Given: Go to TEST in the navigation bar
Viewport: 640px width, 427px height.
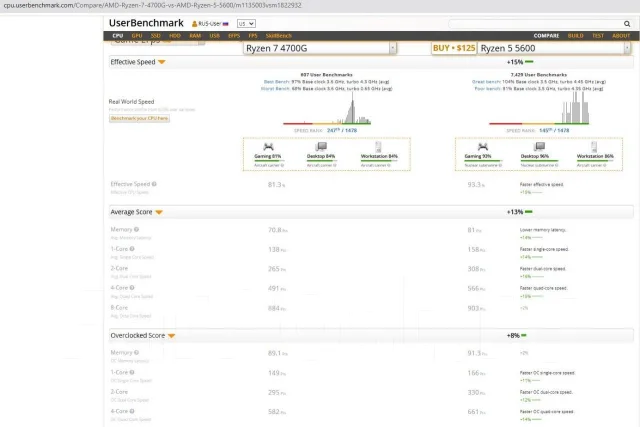Looking at the screenshot, I should pyautogui.click(x=598, y=36).
